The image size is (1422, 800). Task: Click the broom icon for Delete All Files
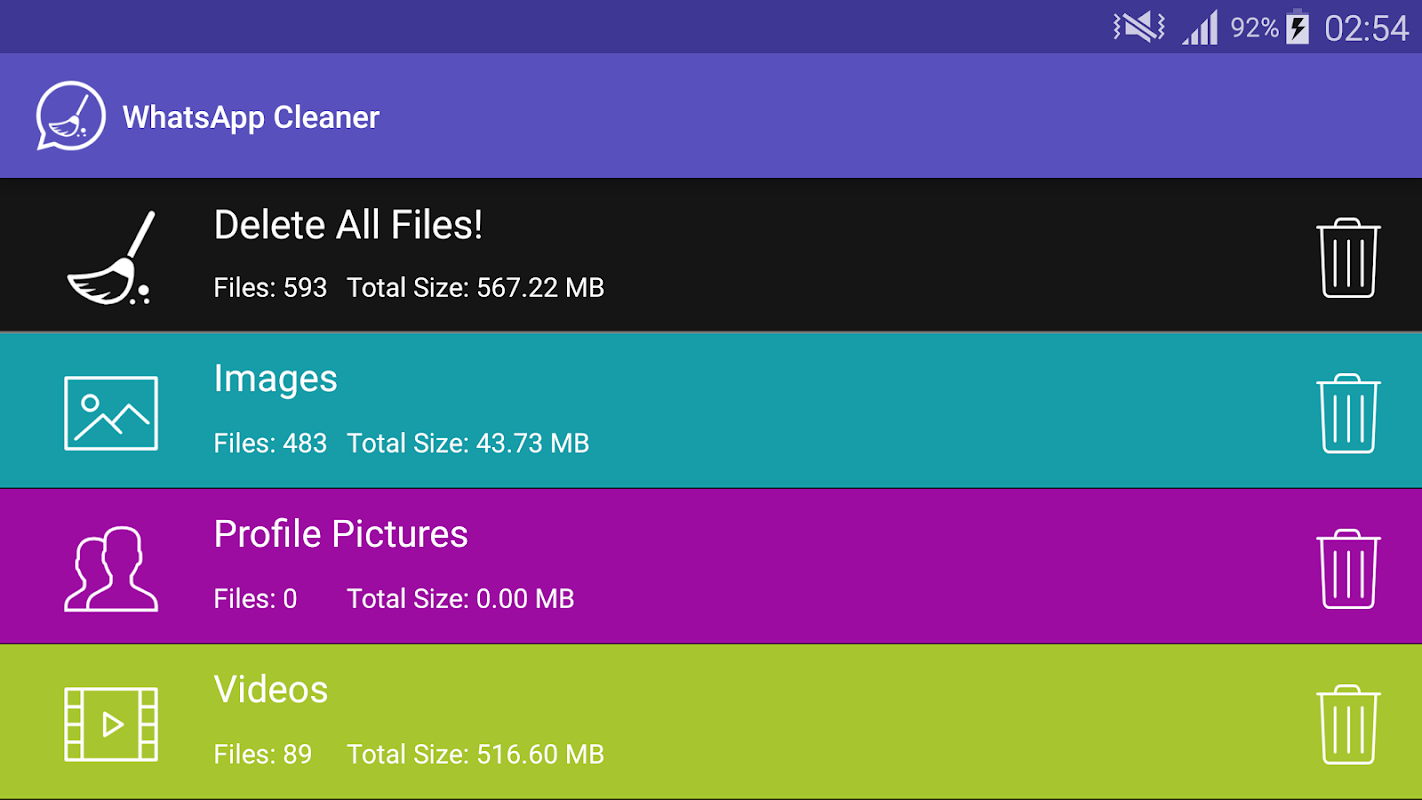pos(111,258)
